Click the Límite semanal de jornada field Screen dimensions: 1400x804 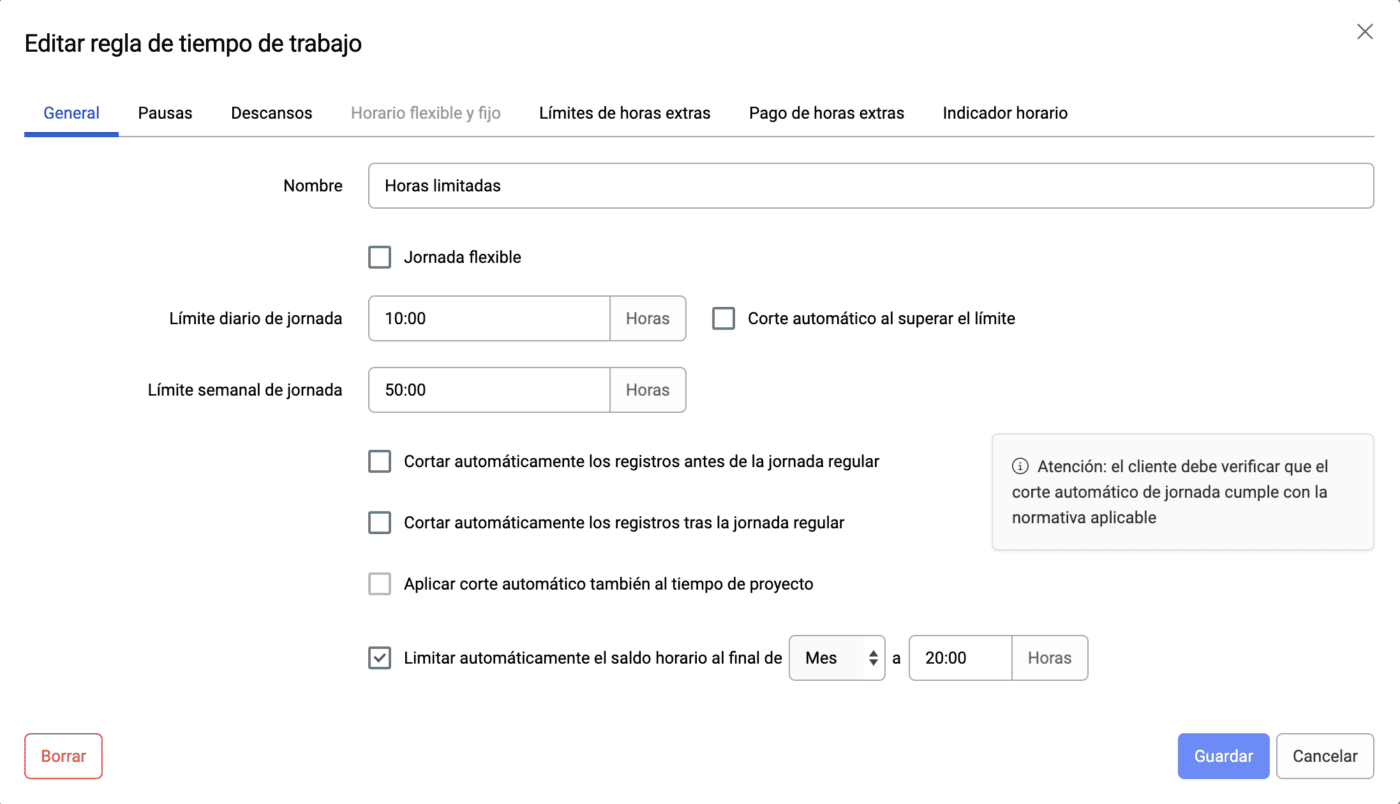(489, 390)
